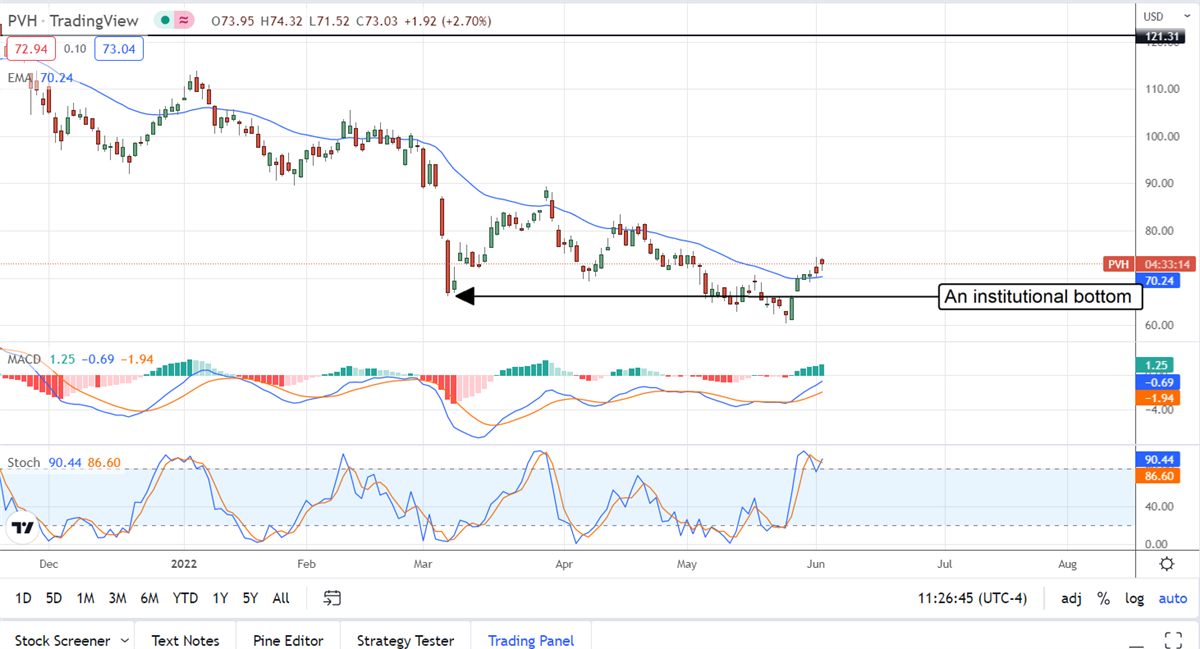Toggle adj dividend adjustment
This screenshot has width=1200, height=649.
(1071, 598)
